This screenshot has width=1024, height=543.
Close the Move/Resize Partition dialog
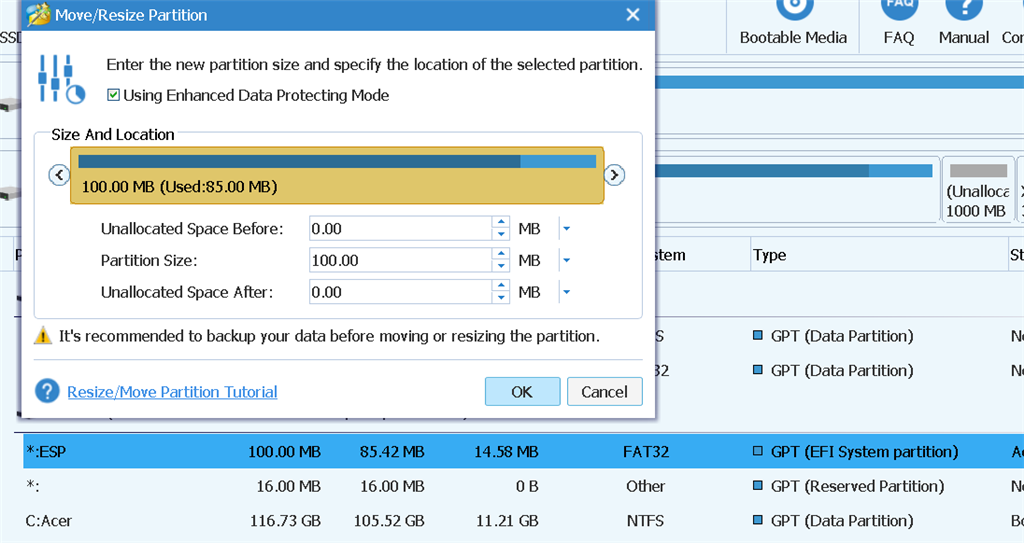coord(633,15)
